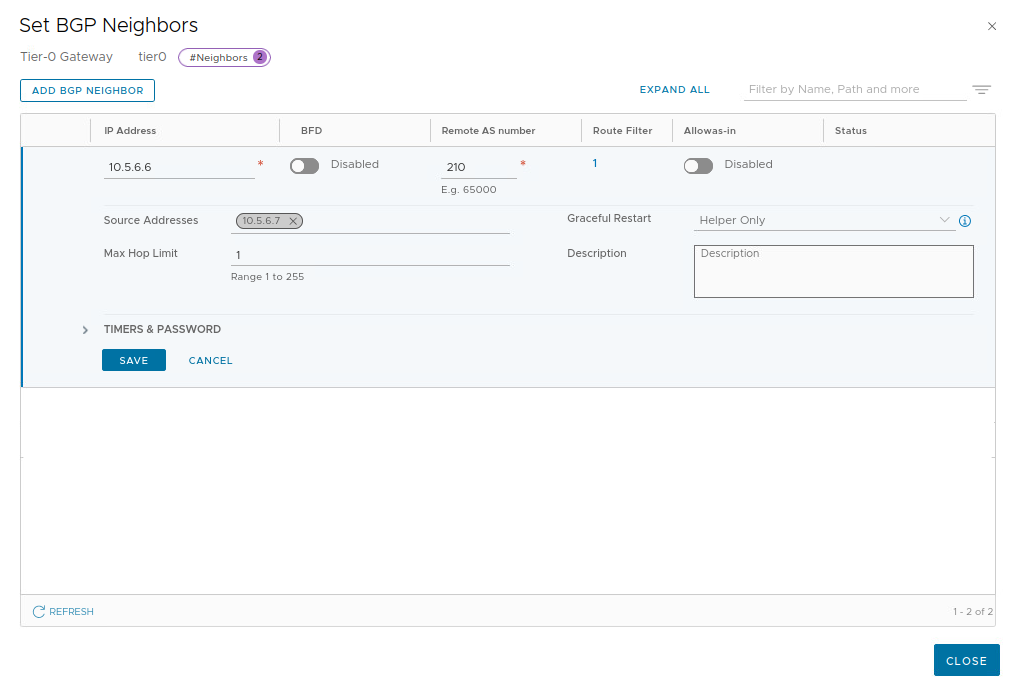Expand the Timers & Password section
Viewport: 1016px width, 695px height.
pos(85,330)
